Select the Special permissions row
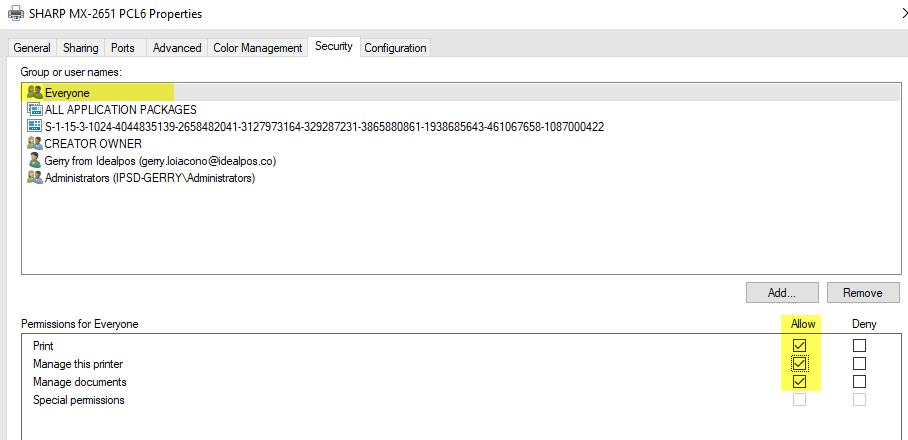Image resolution: width=908 pixels, height=440 pixels. point(79,400)
